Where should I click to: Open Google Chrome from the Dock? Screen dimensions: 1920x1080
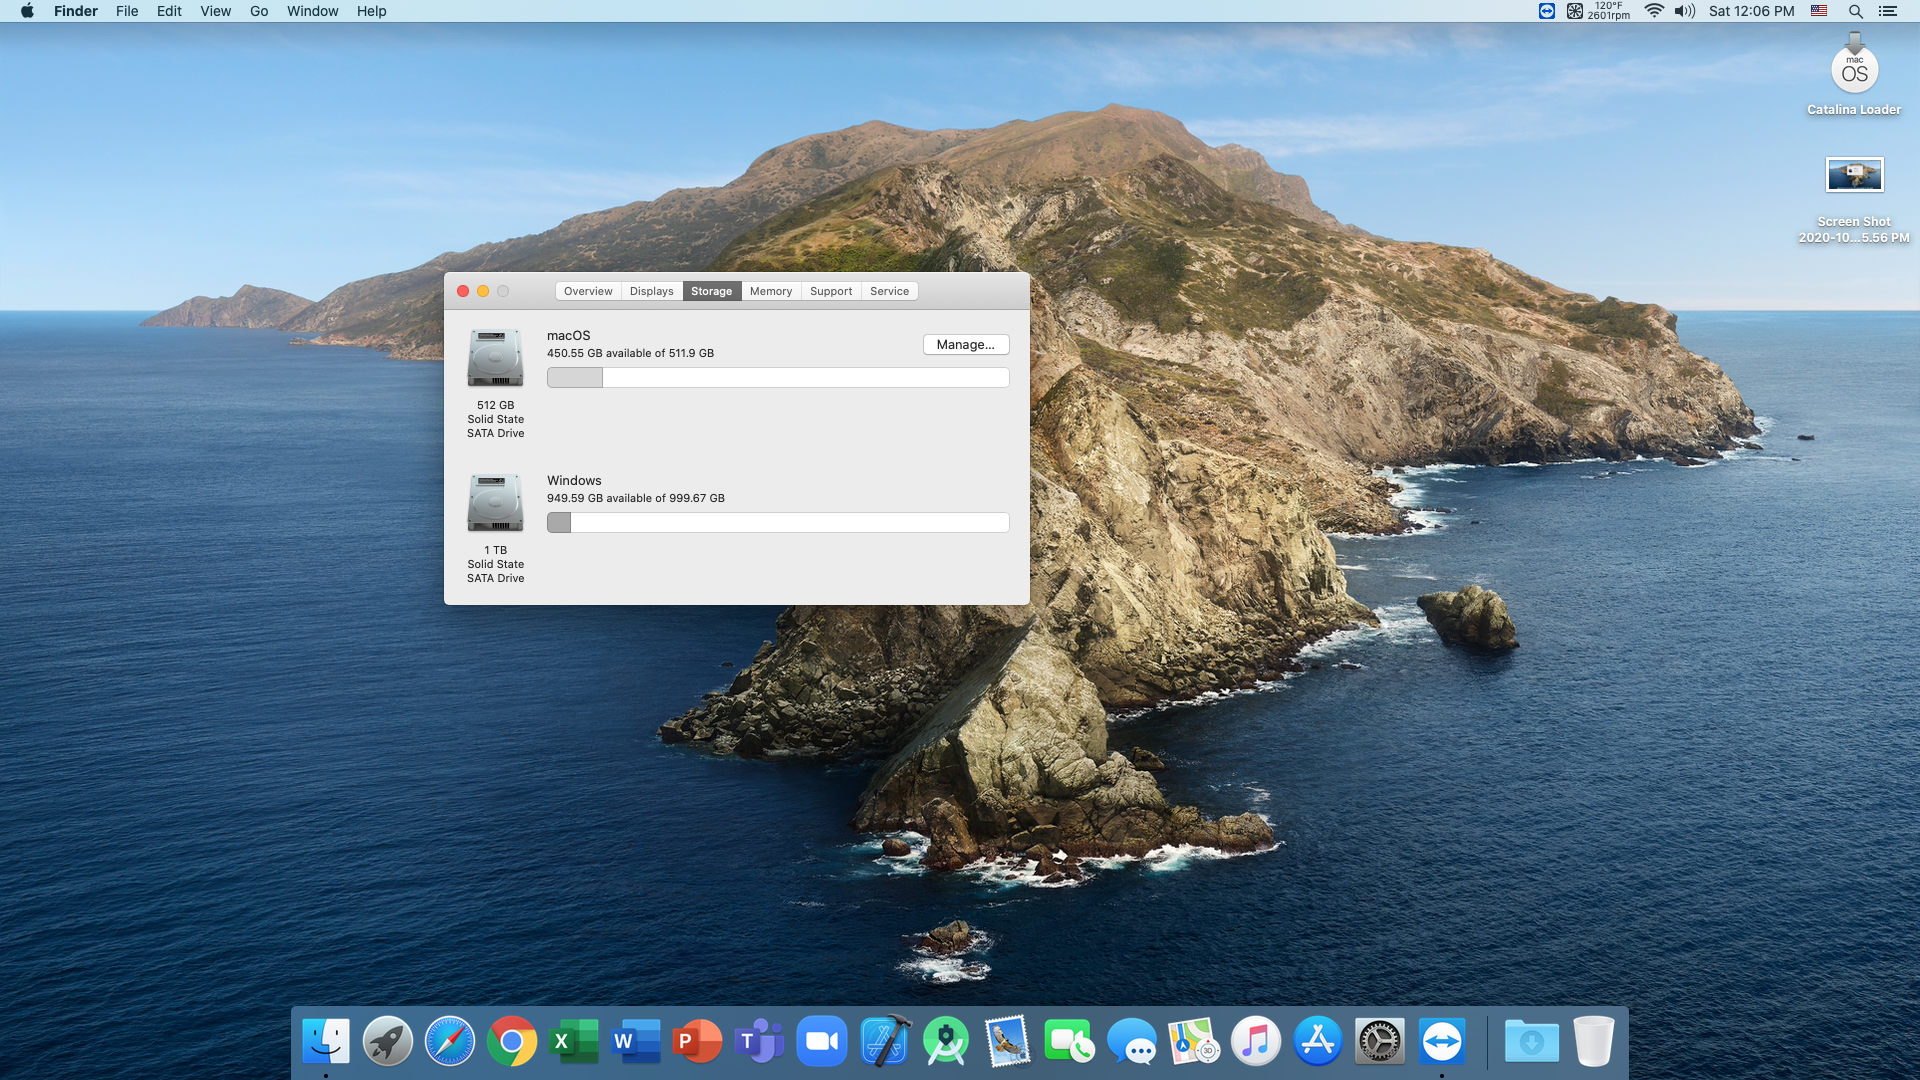coord(511,1042)
